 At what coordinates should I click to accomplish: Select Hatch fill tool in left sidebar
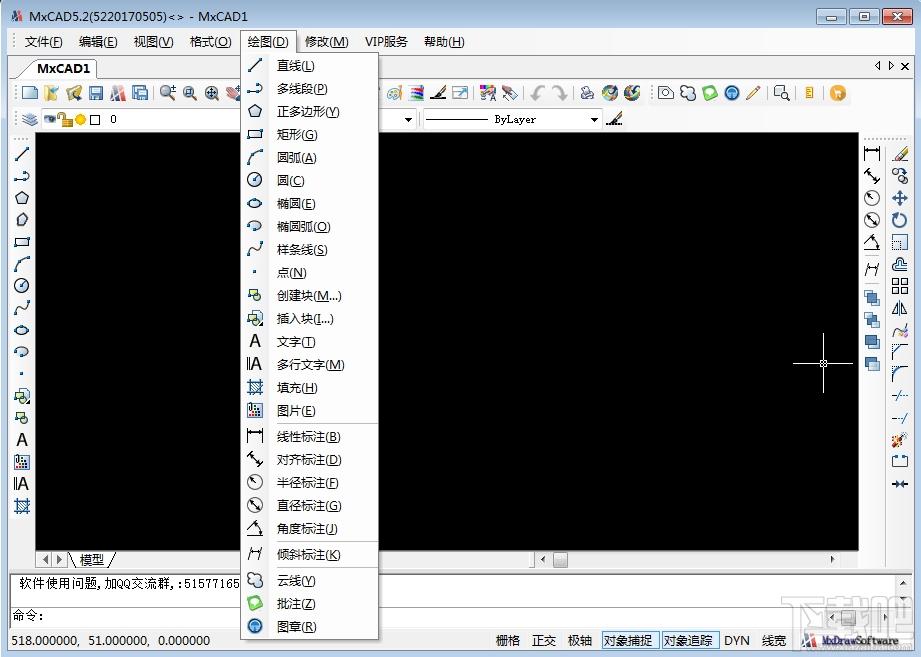(x=22, y=506)
